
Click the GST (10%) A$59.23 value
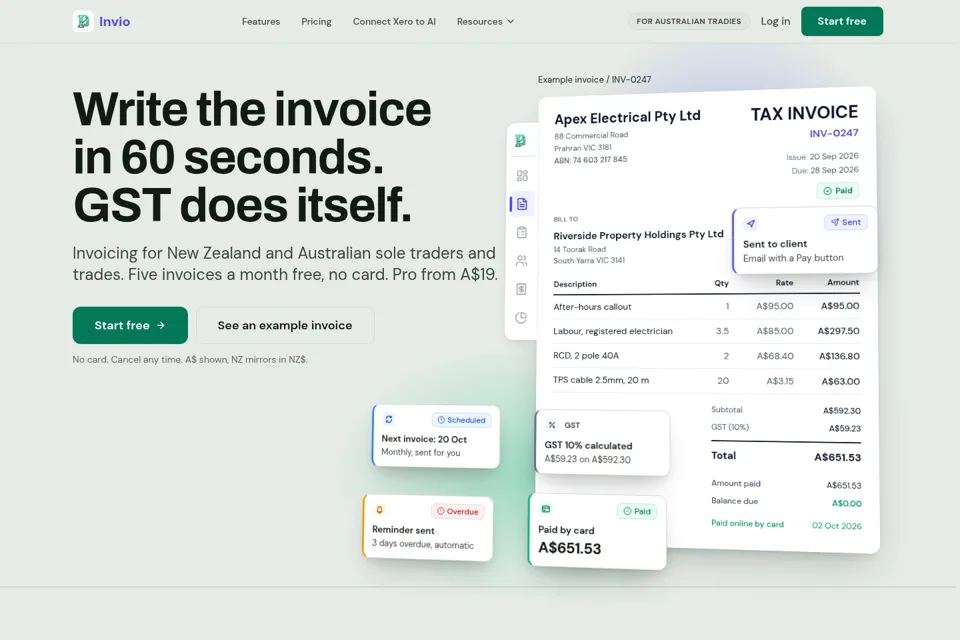[x=844, y=429]
